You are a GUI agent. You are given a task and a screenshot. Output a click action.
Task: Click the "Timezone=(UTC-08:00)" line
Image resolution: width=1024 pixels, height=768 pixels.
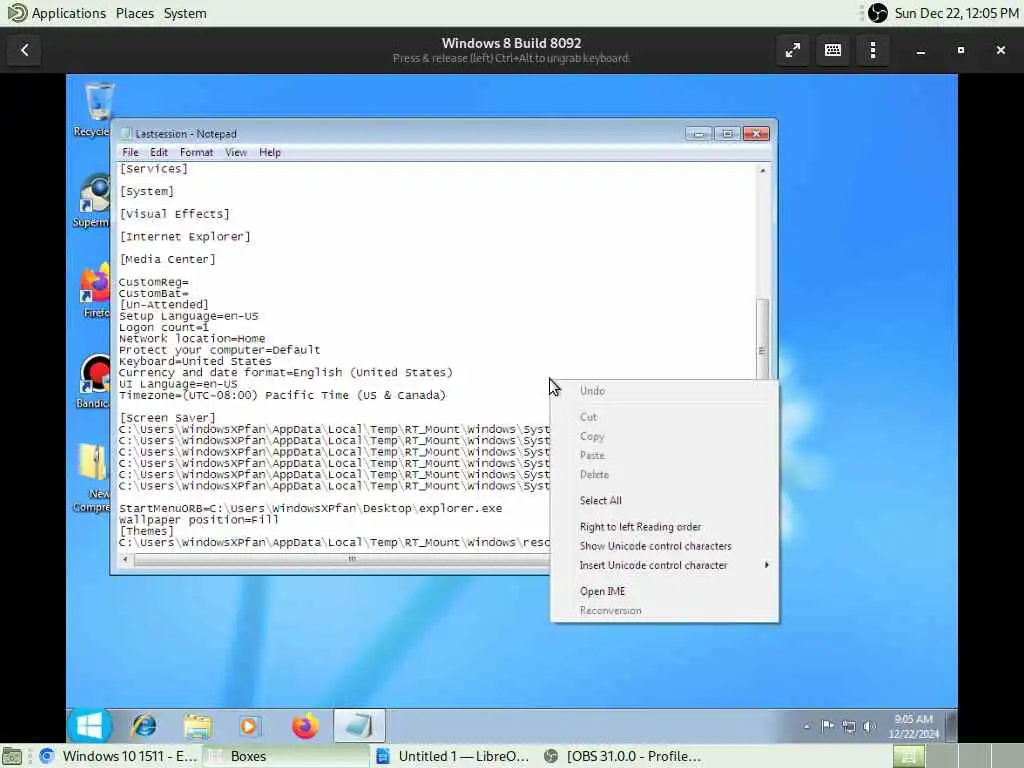[282, 395]
